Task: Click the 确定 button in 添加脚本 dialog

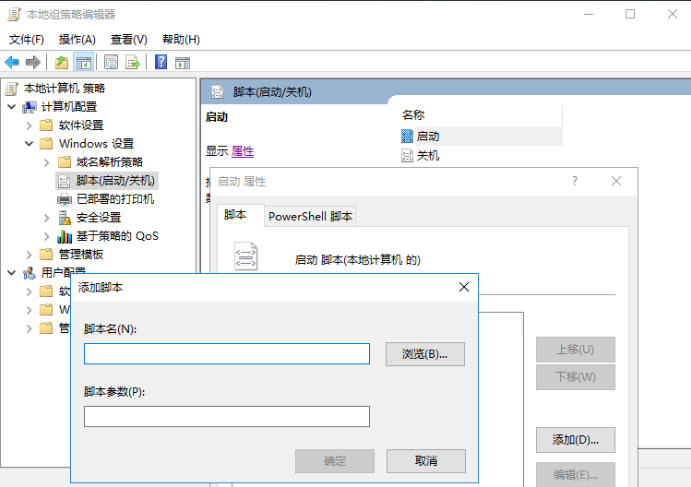Action: pyautogui.click(x=334, y=461)
